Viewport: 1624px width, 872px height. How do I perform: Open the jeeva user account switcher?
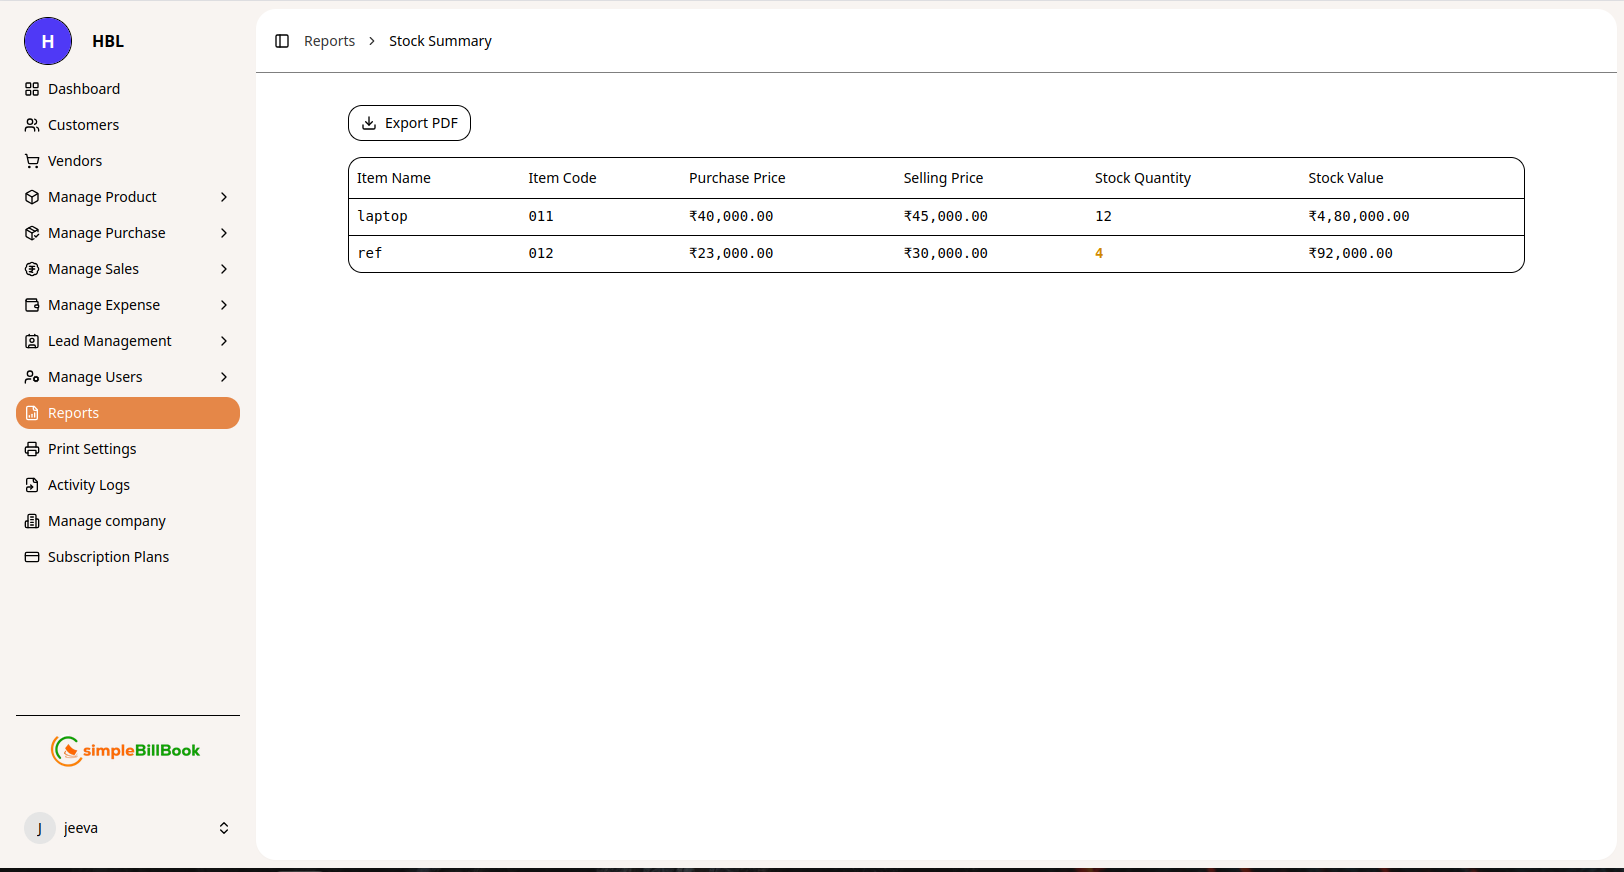[224, 828]
